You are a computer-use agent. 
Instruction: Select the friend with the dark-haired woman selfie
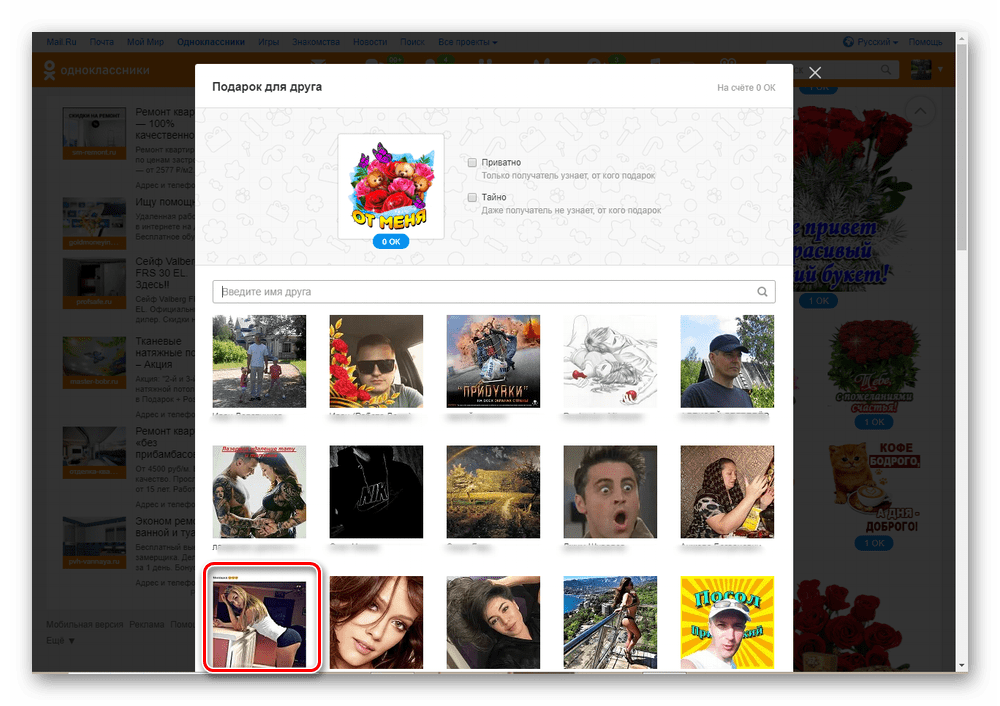click(x=493, y=622)
